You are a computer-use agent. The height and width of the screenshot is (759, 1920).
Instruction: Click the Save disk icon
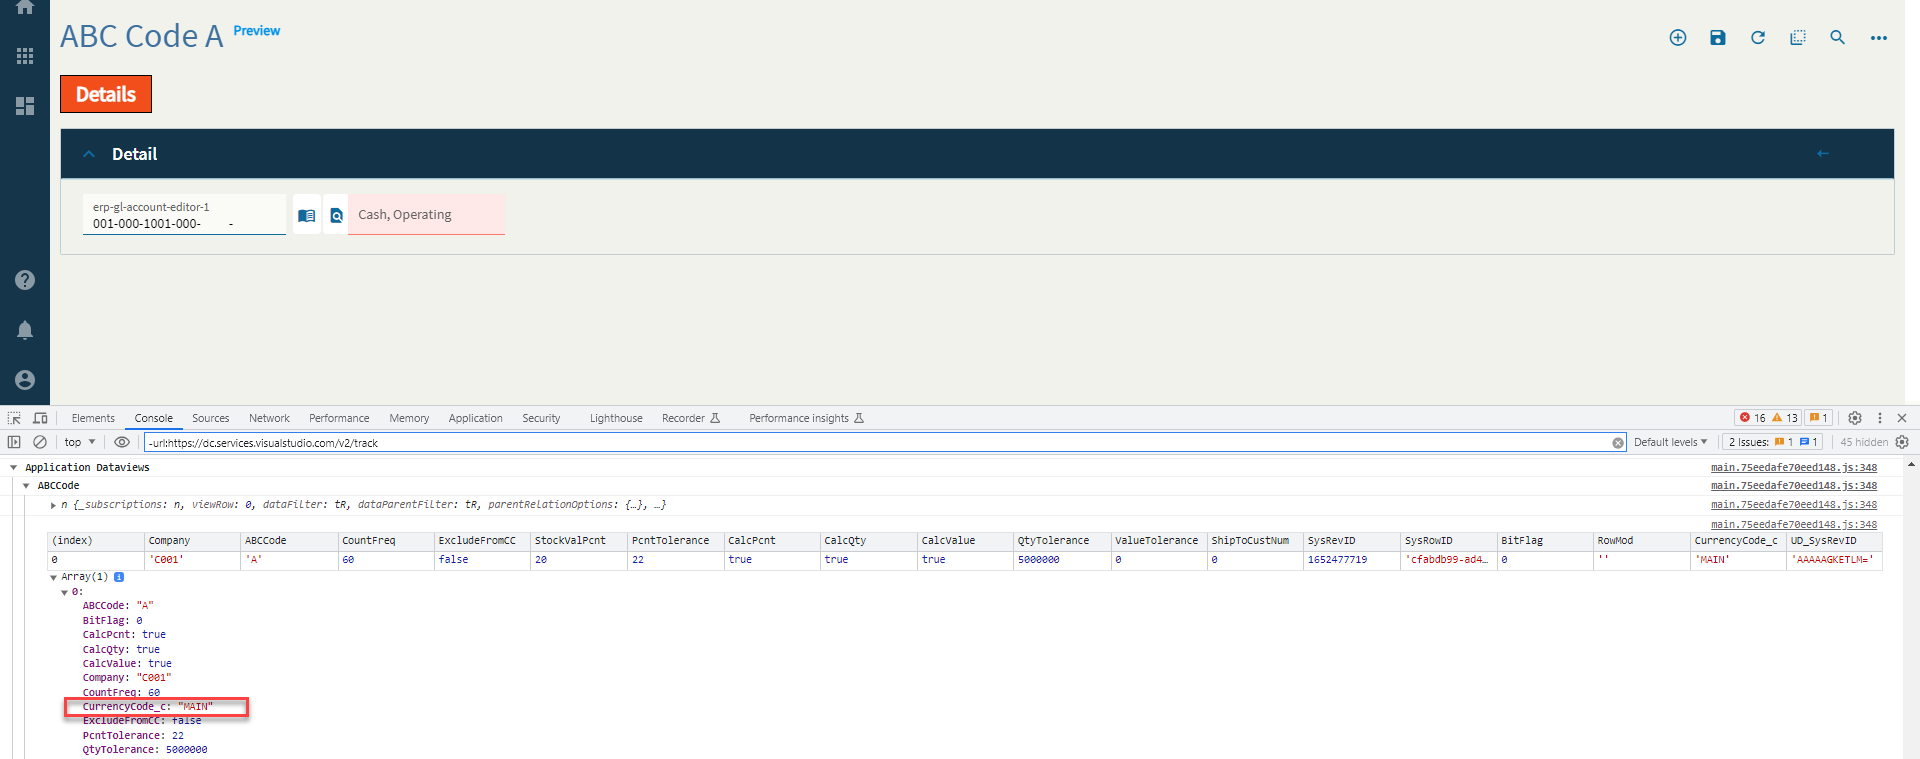pyautogui.click(x=1718, y=37)
